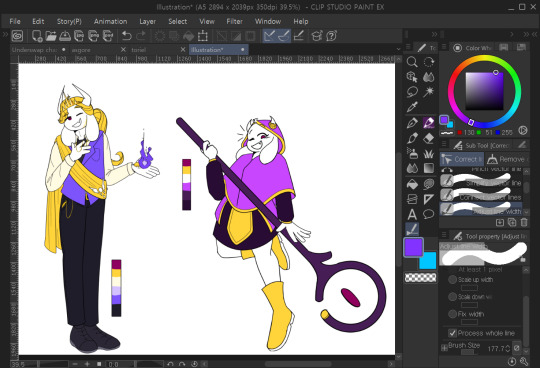Toggle brush size dynamics button beside 177.7
The height and width of the screenshot is (368, 540).
pos(517,348)
